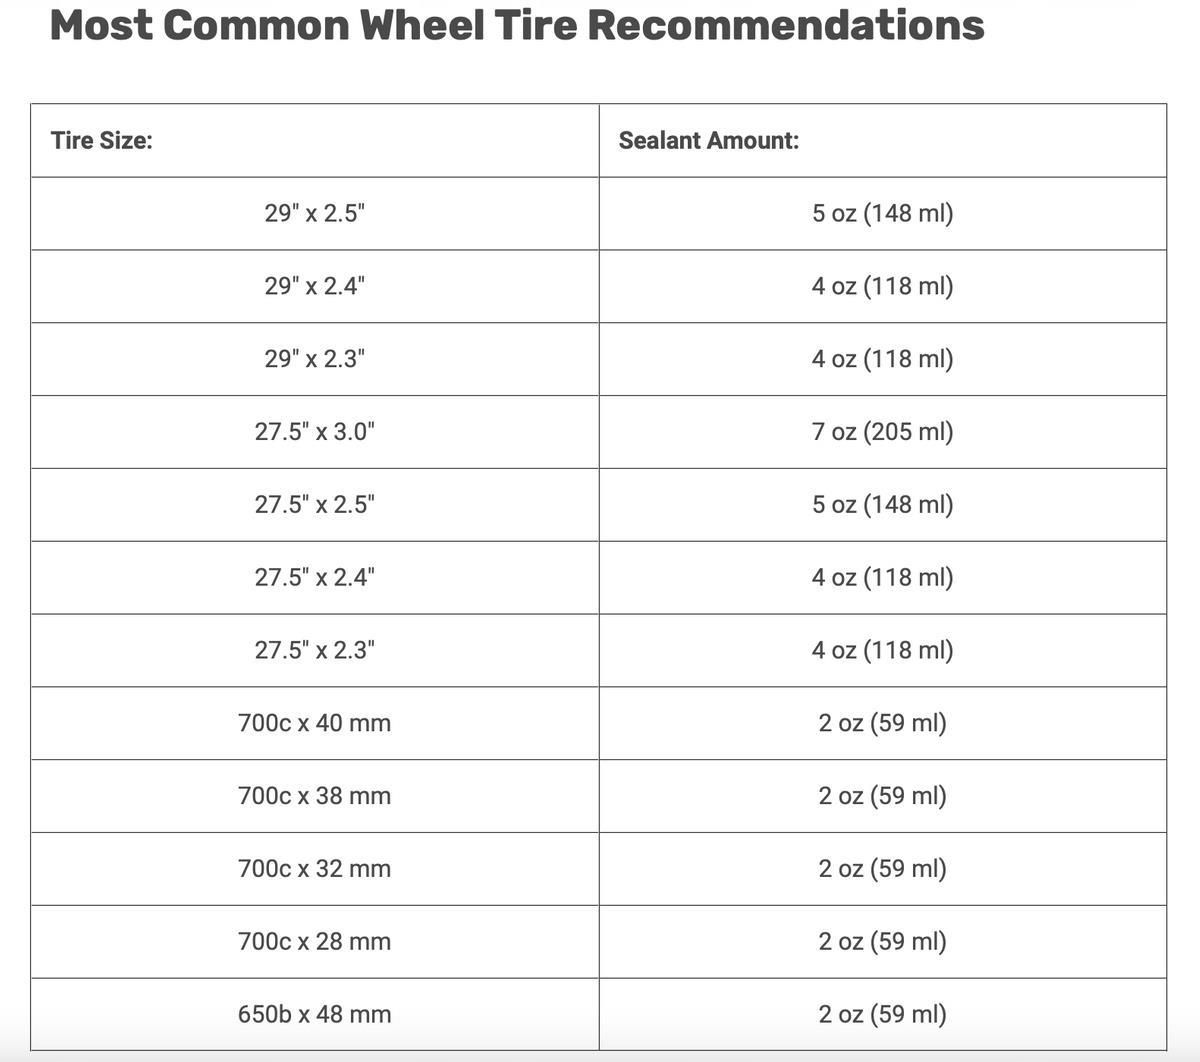Select 4 oz (118 ml) for 29" x 2.4"
The image size is (1200, 1062).
click(883, 287)
